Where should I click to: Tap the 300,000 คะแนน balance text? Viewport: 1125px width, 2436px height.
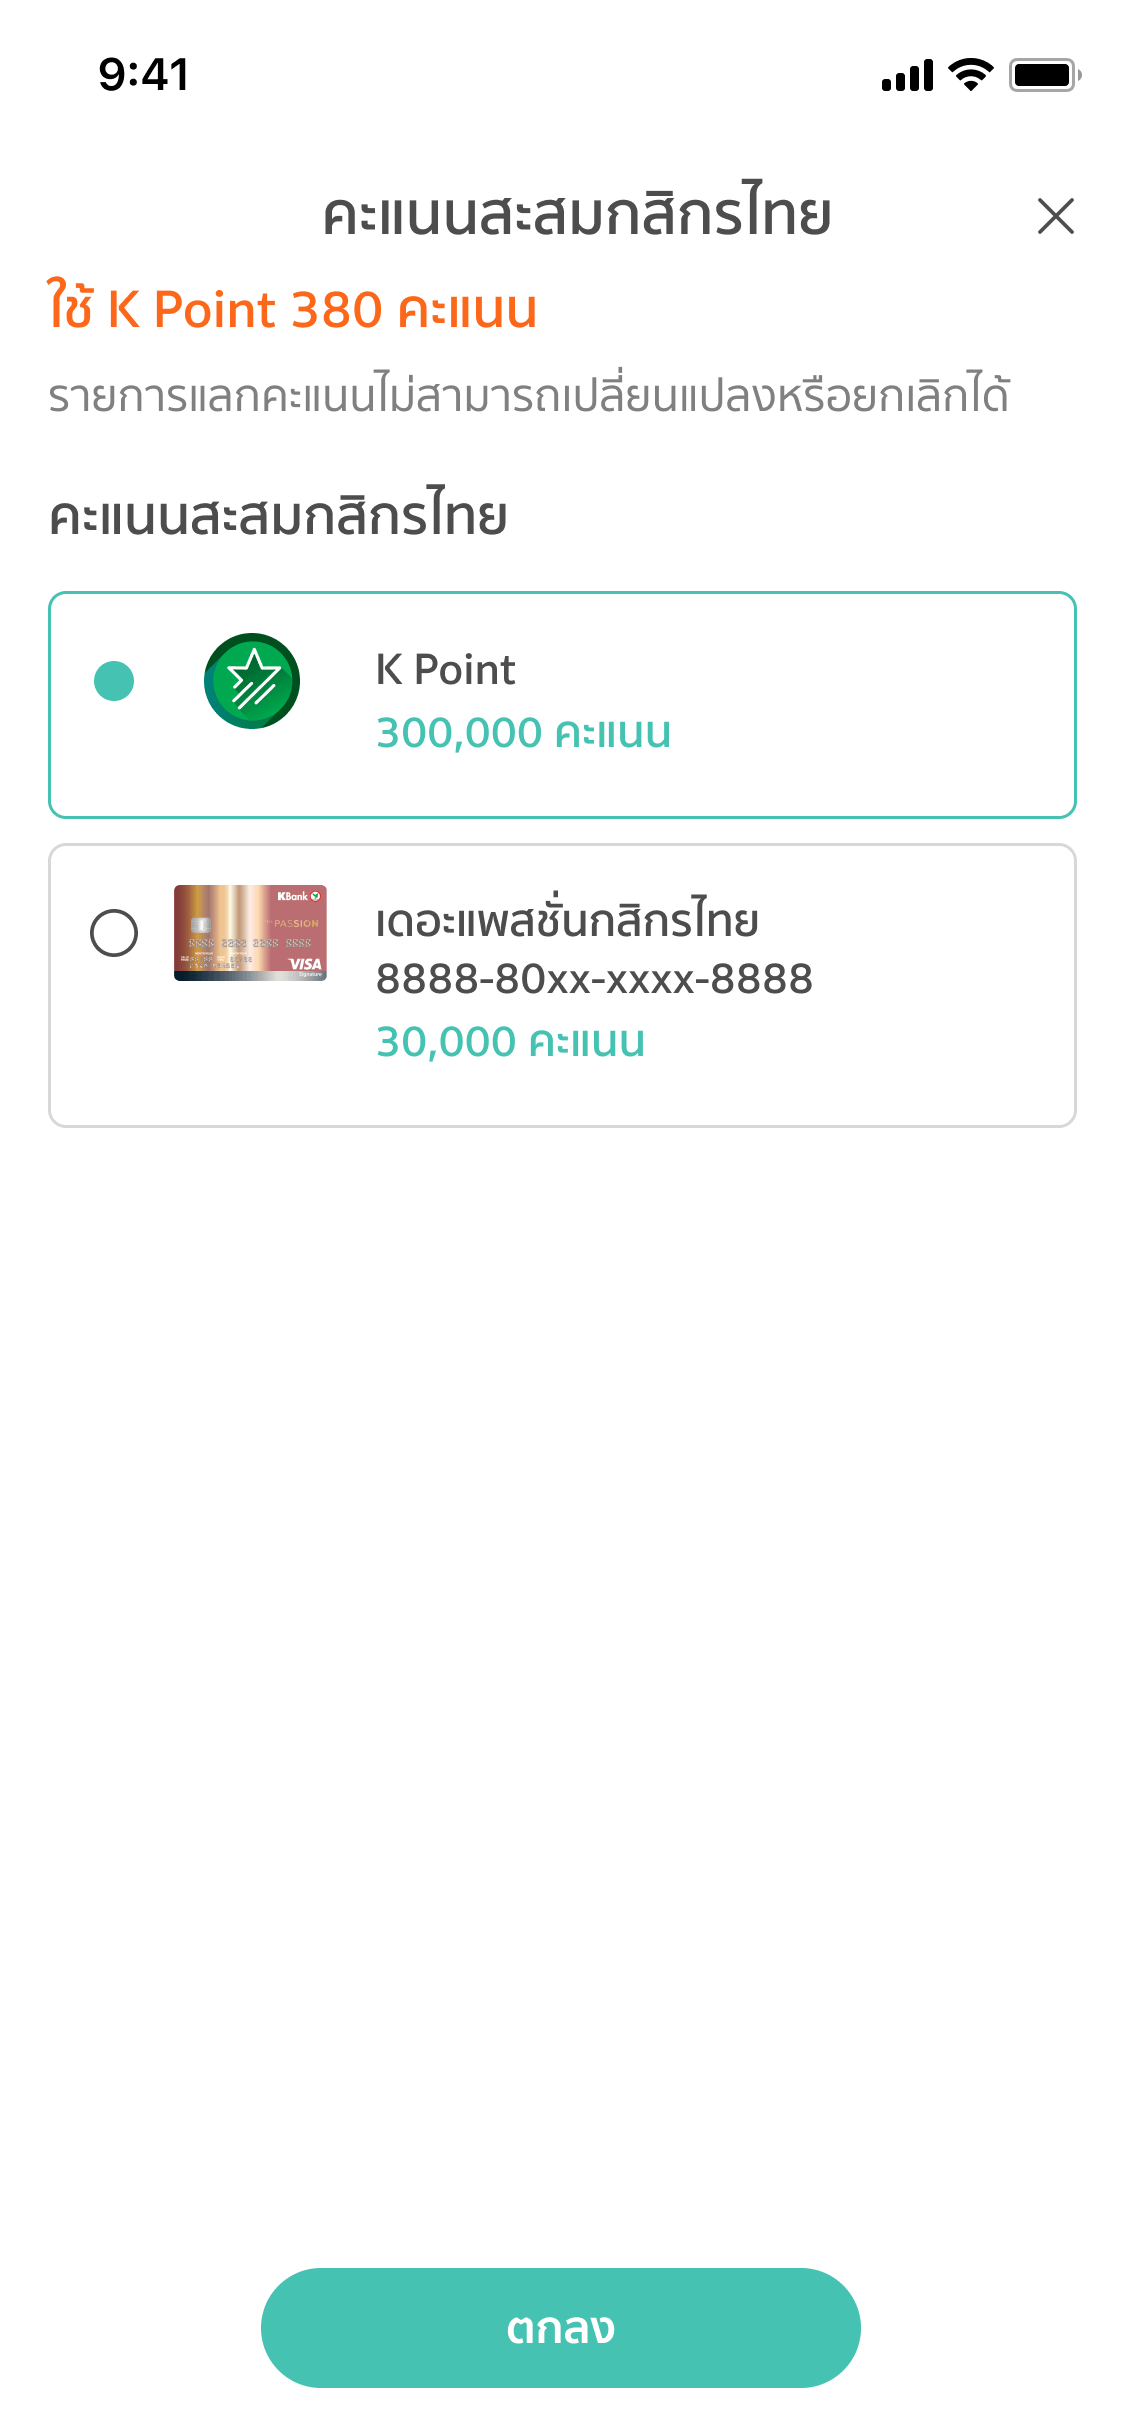coord(523,733)
